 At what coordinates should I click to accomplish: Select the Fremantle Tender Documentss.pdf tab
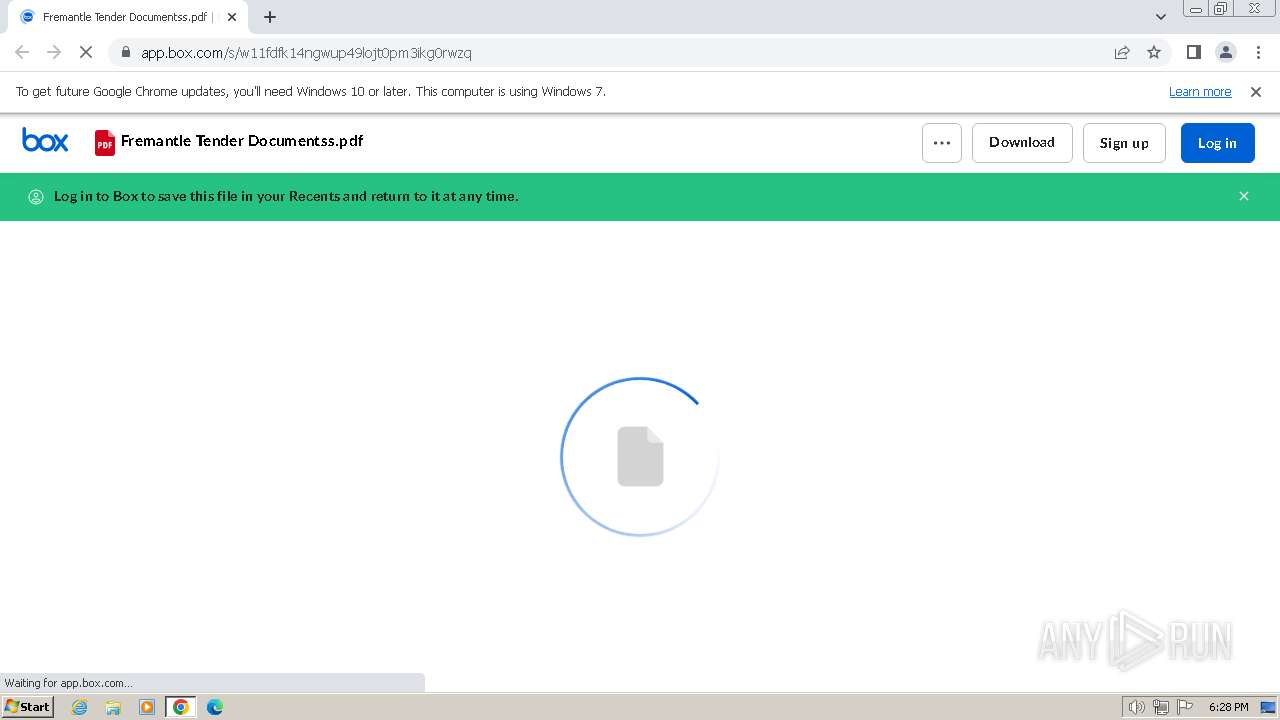click(128, 17)
